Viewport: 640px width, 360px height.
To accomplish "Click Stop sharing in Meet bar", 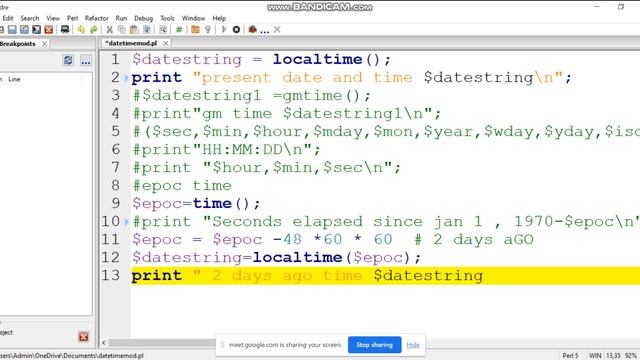I will [x=374, y=345].
